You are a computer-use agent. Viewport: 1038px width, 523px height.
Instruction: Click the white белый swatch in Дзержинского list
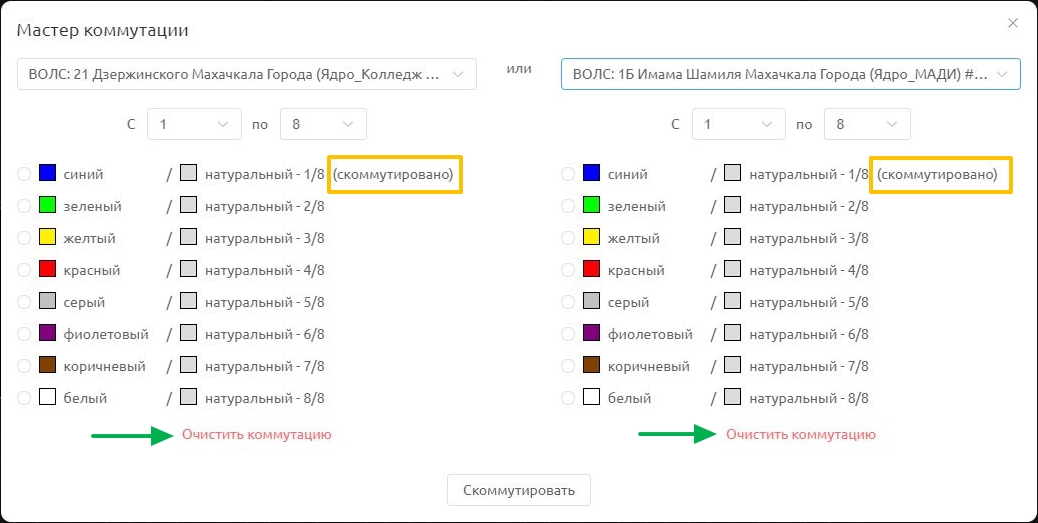(x=47, y=397)
